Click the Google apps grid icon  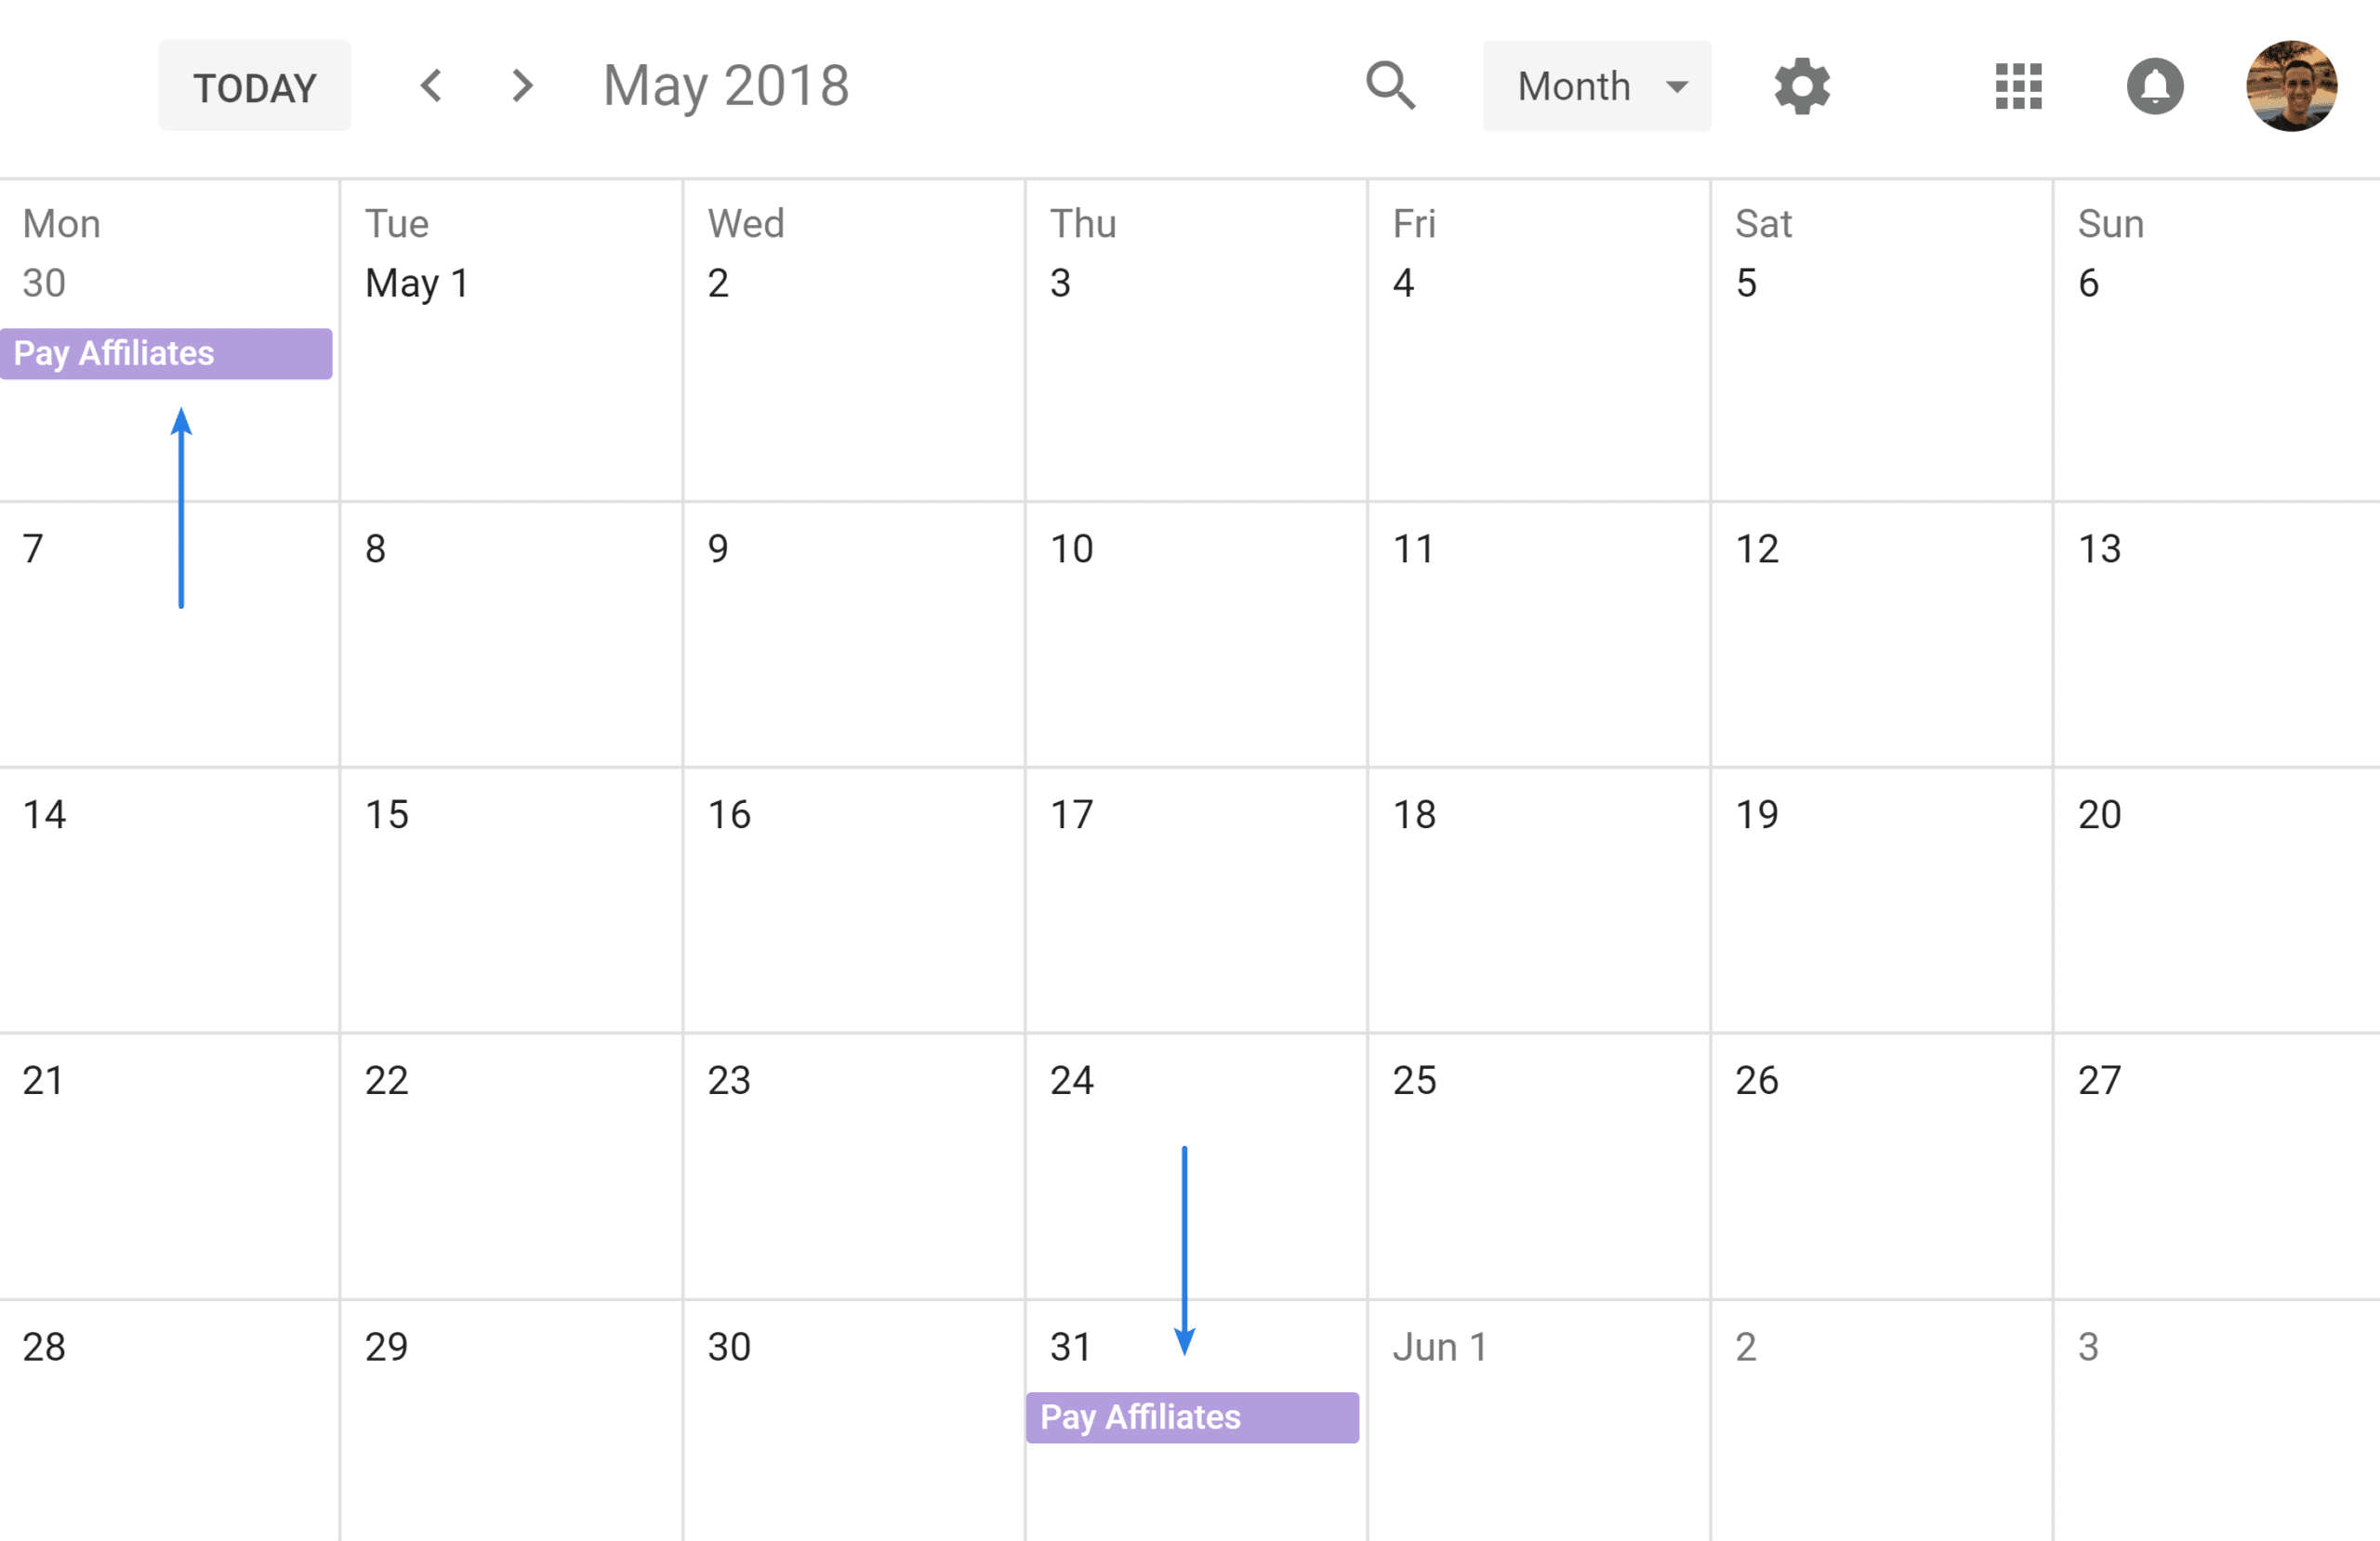[2017, 84]
